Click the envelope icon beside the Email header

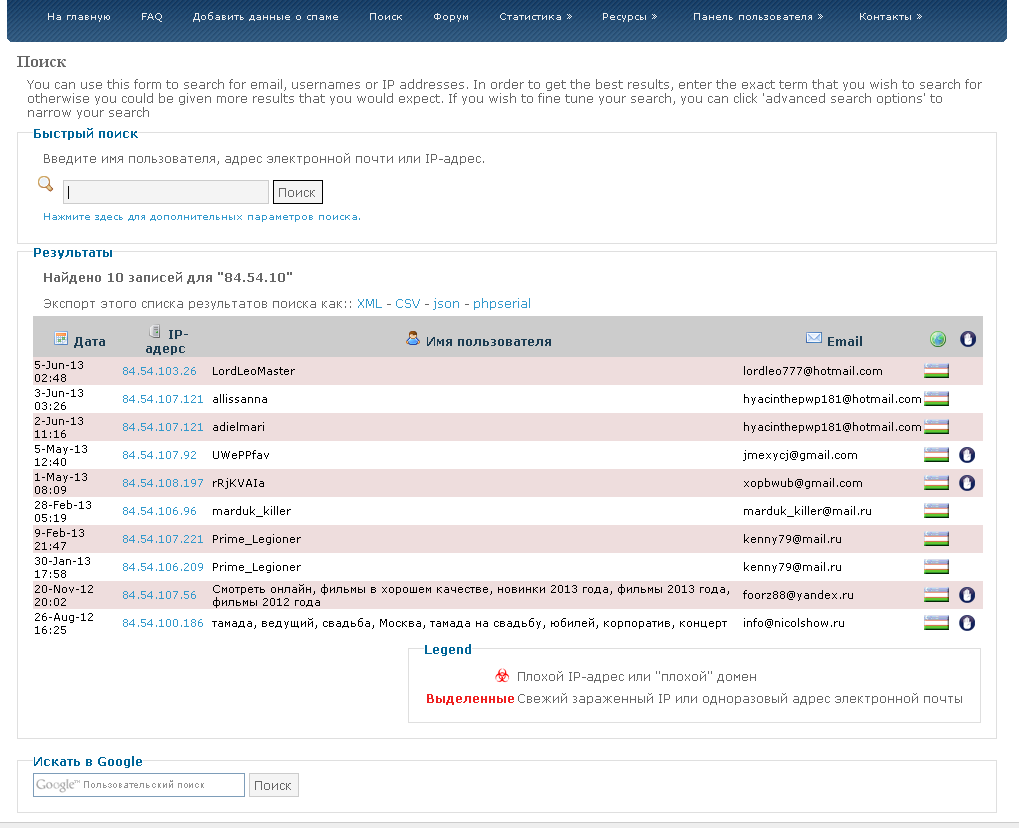point(814,338)
